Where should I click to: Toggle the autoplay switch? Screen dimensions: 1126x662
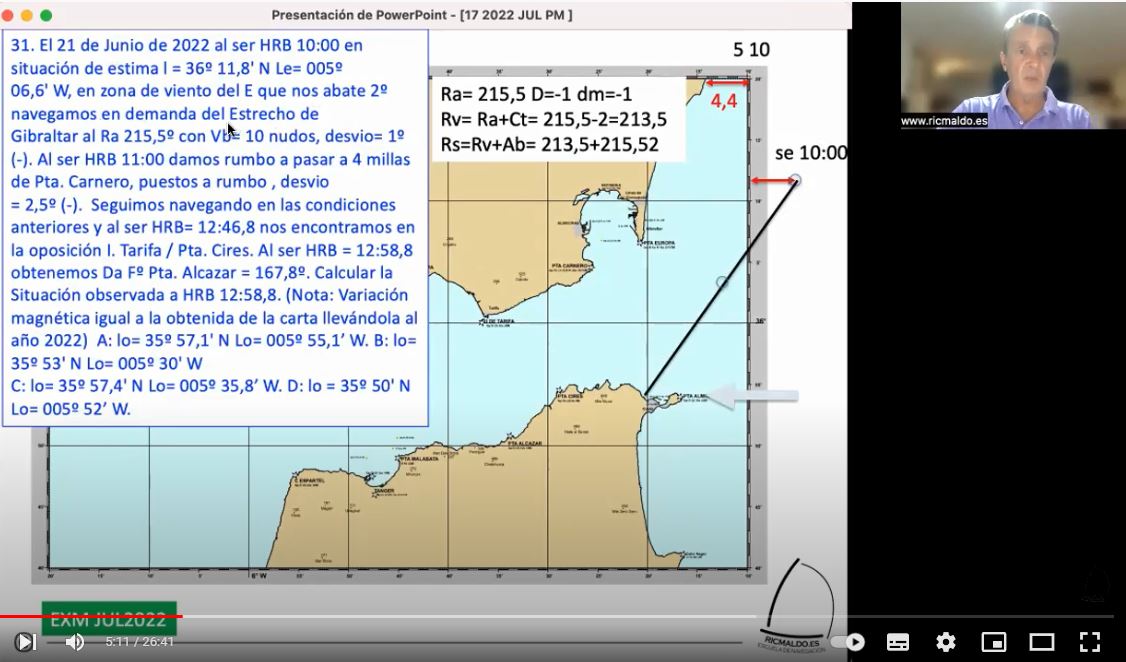(x=852, y=642)
